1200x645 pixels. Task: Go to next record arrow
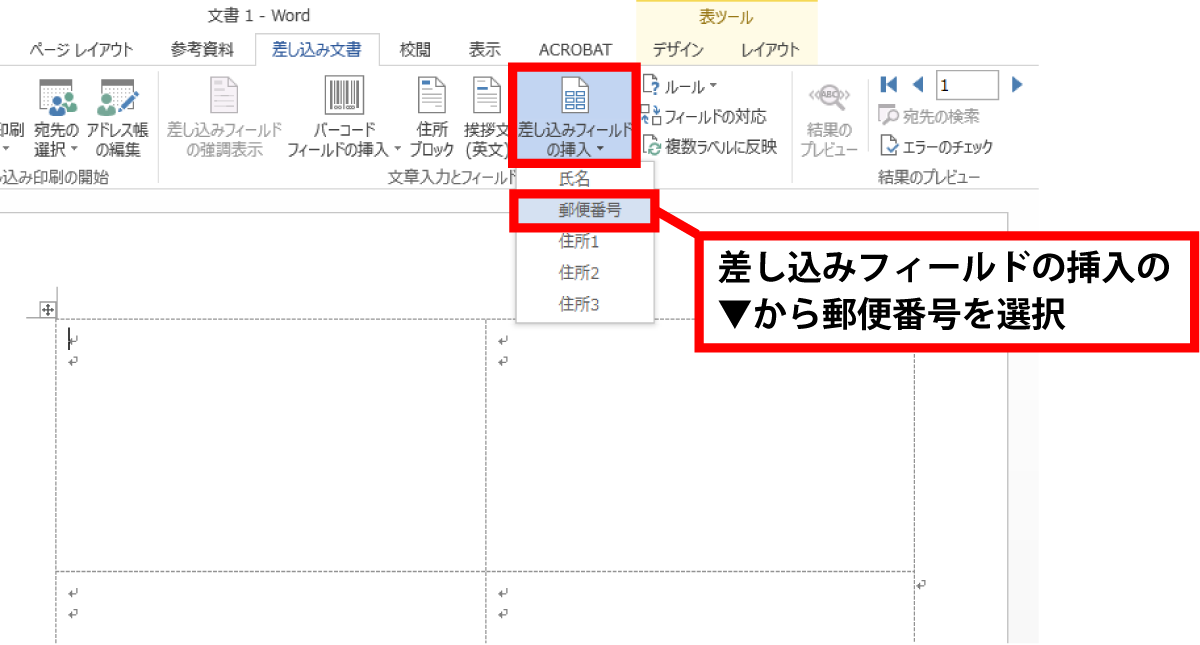1017,85
